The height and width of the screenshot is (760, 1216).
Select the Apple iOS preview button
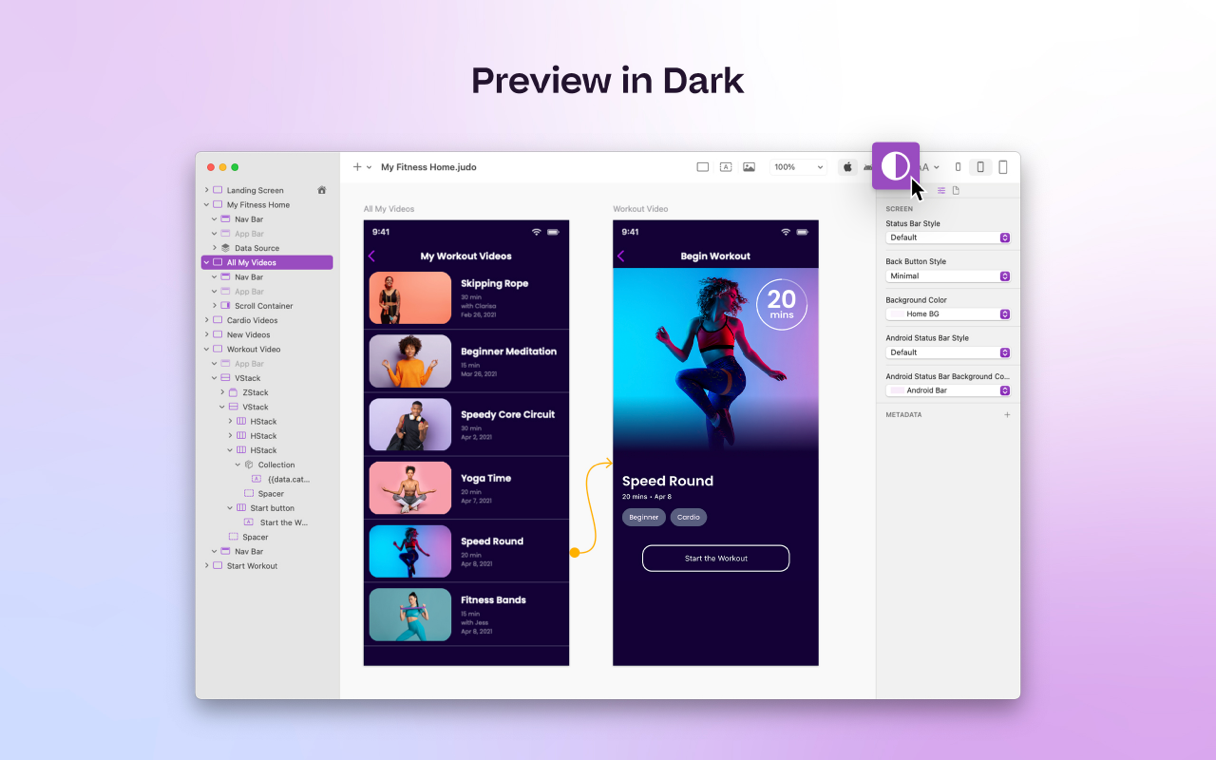pos(847,167)
